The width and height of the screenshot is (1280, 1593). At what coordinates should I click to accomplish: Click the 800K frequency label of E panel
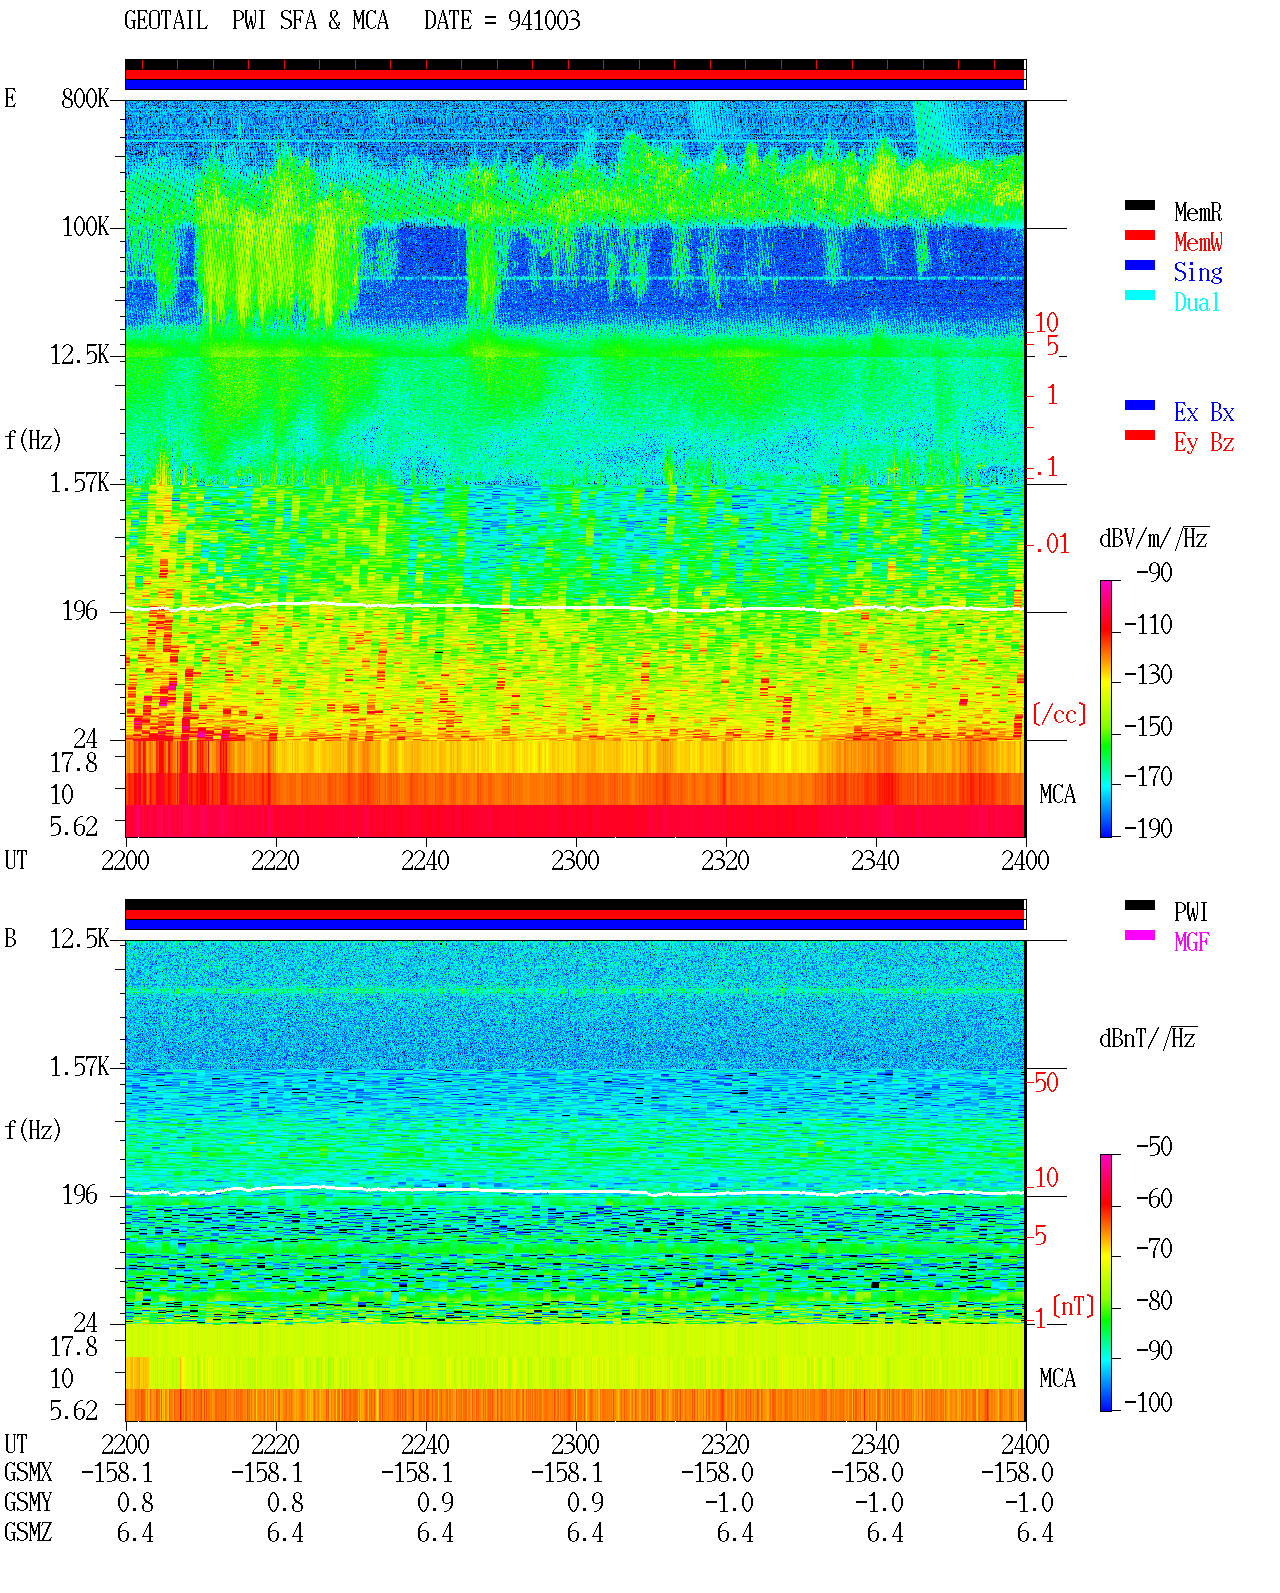[x=85, y=99]
